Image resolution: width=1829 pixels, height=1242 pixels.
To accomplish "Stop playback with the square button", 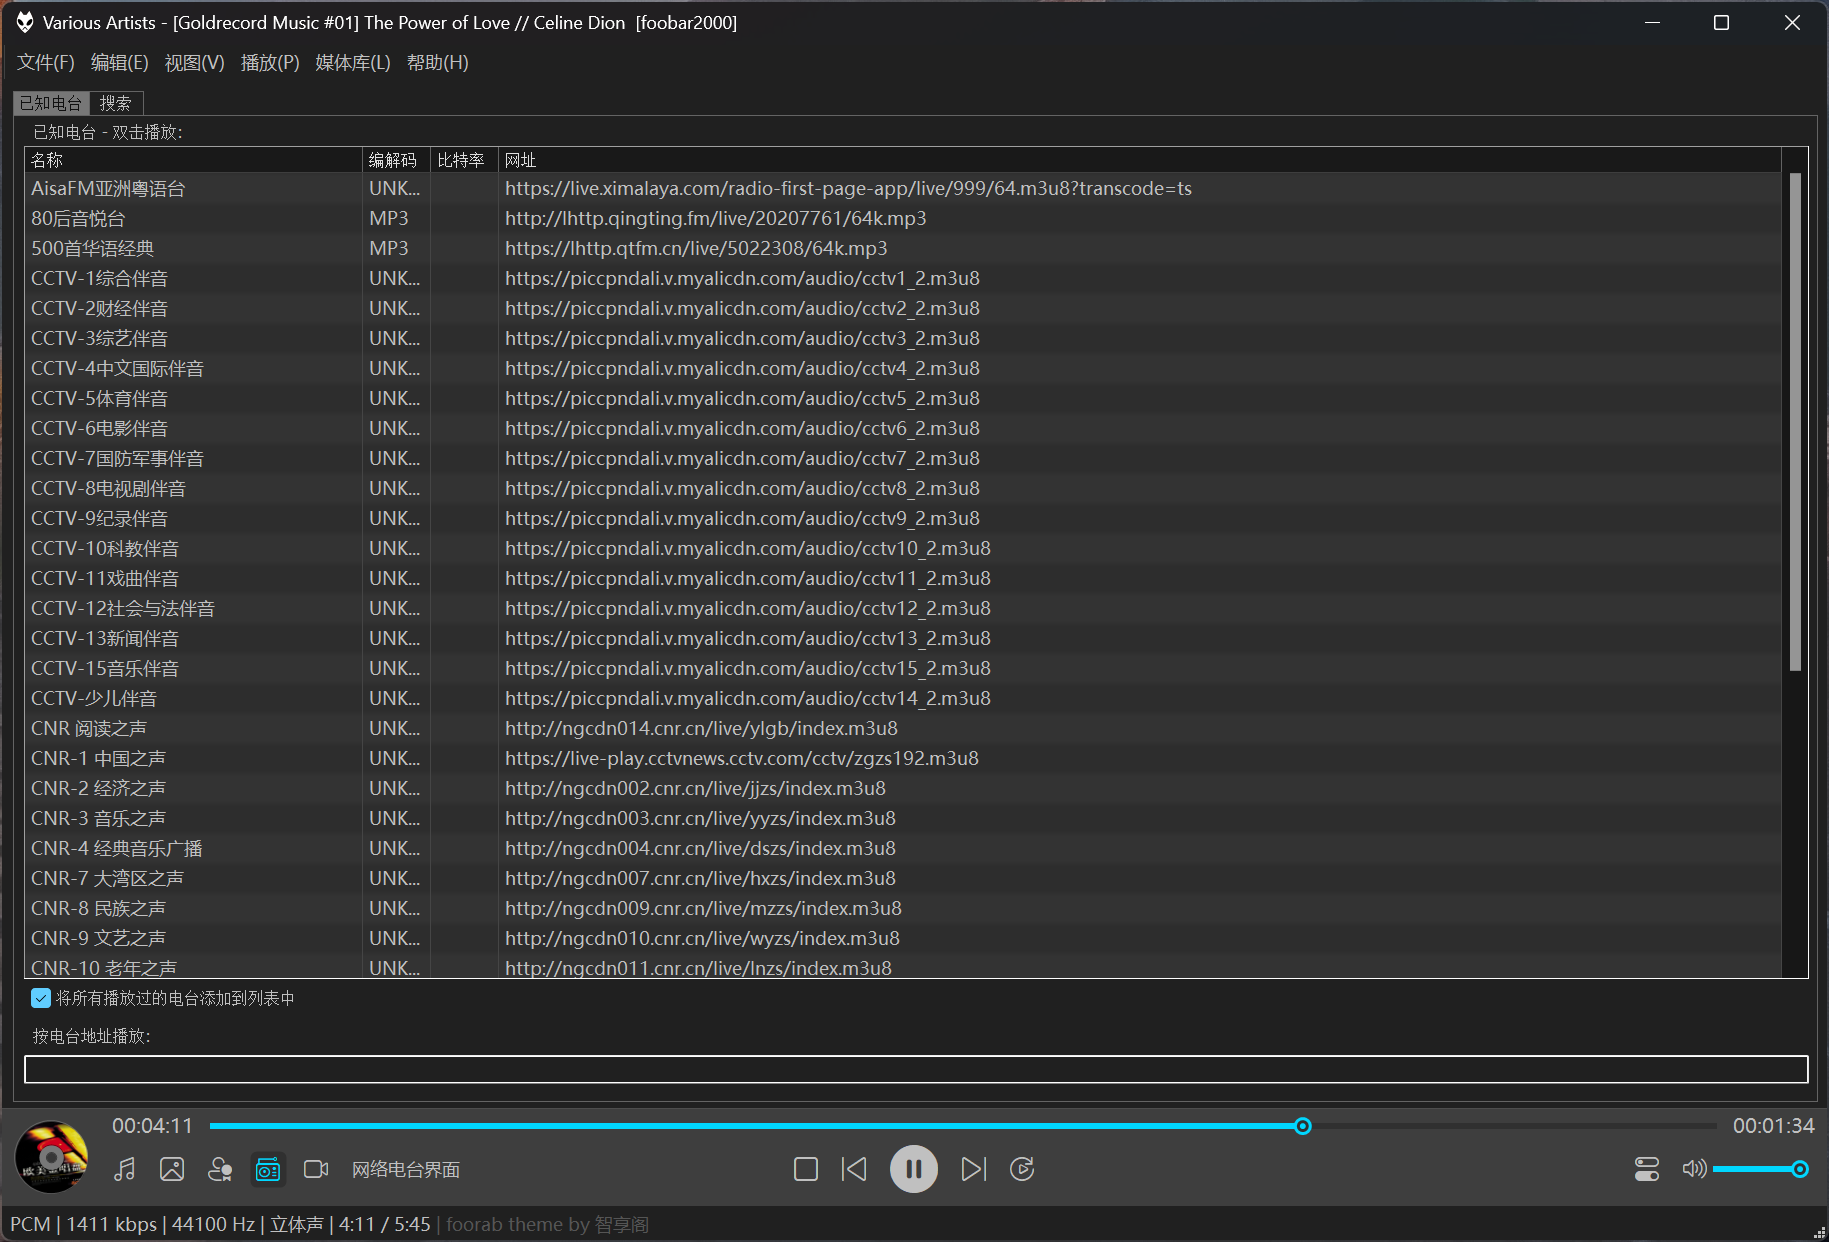I will coord(806,1169).
